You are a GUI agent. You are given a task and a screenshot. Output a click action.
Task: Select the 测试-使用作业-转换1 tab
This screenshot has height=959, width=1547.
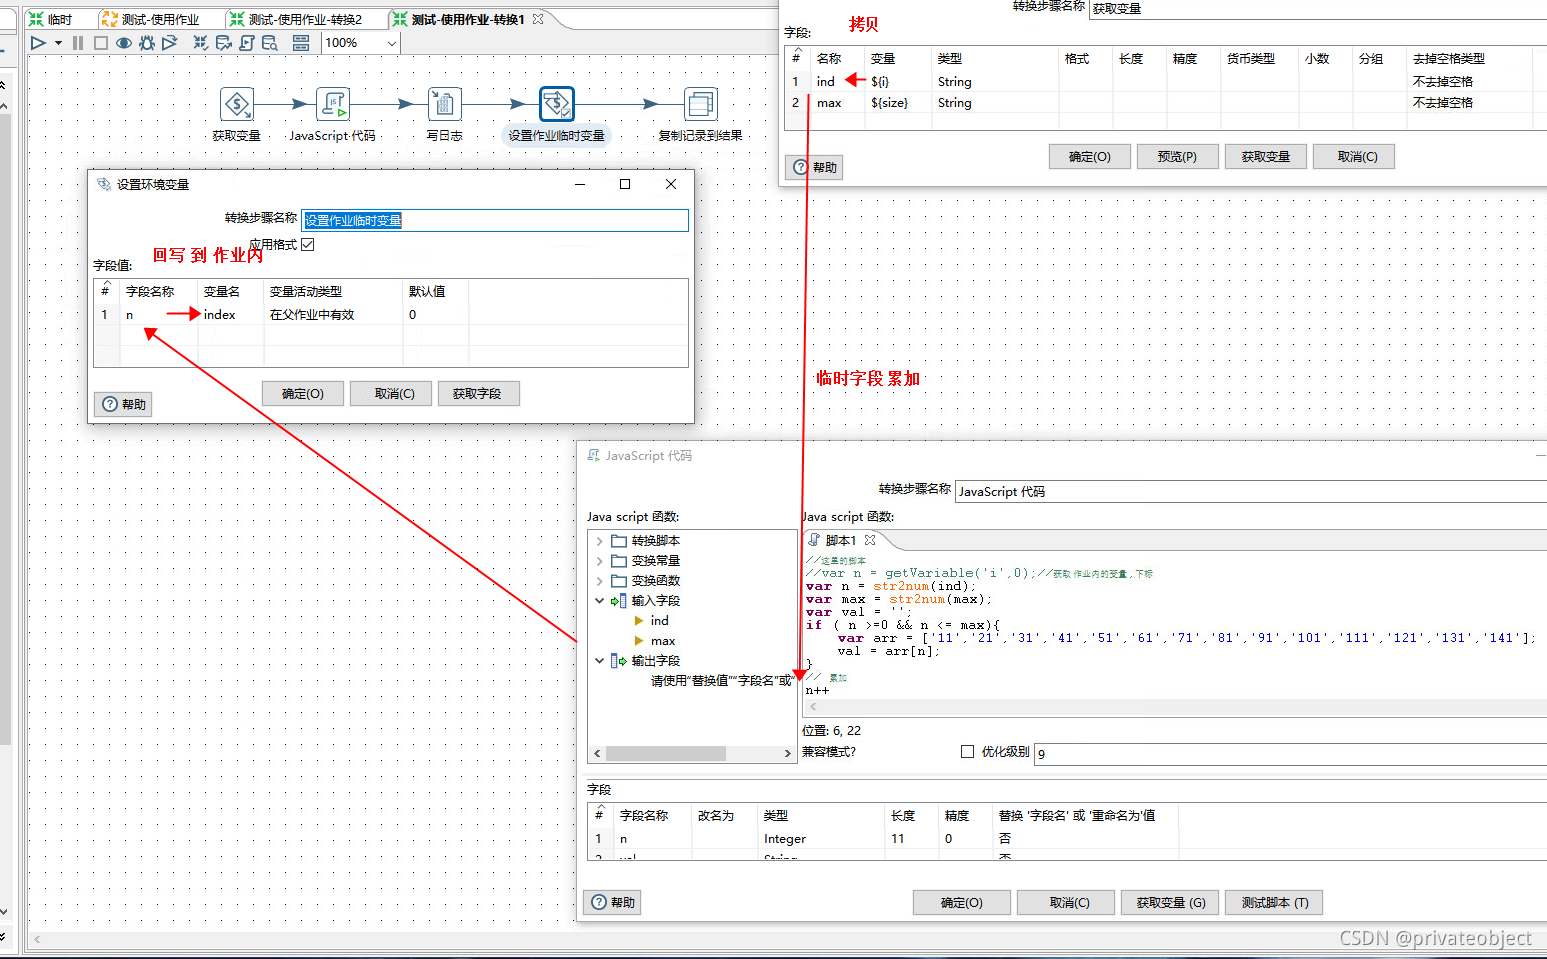point(459,19)
